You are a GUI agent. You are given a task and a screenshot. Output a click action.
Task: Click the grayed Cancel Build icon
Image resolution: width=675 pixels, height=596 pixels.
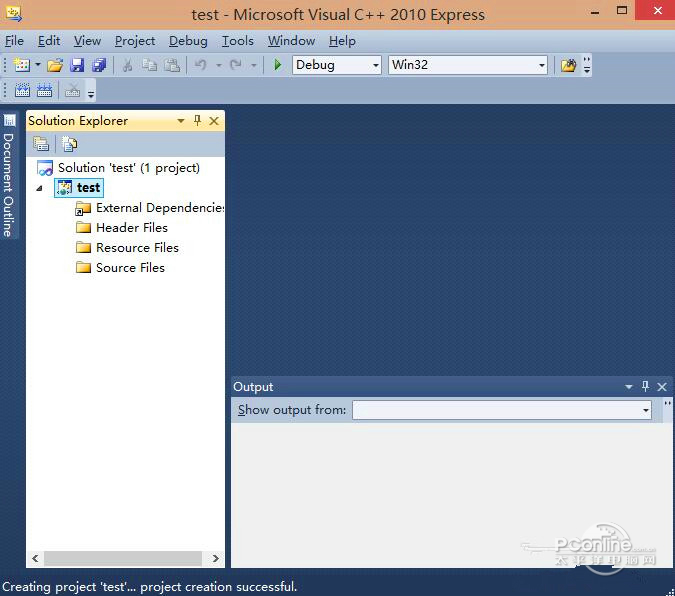(x=72, y=90)
